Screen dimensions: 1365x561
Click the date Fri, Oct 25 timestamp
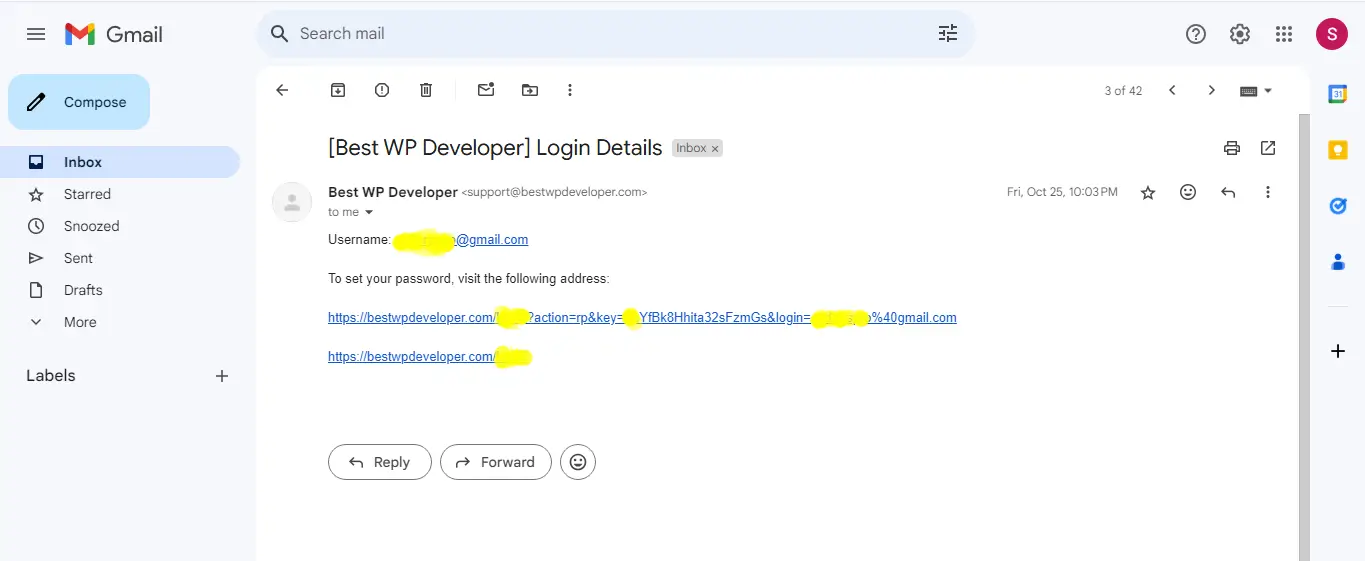[x=1062, y=192]
